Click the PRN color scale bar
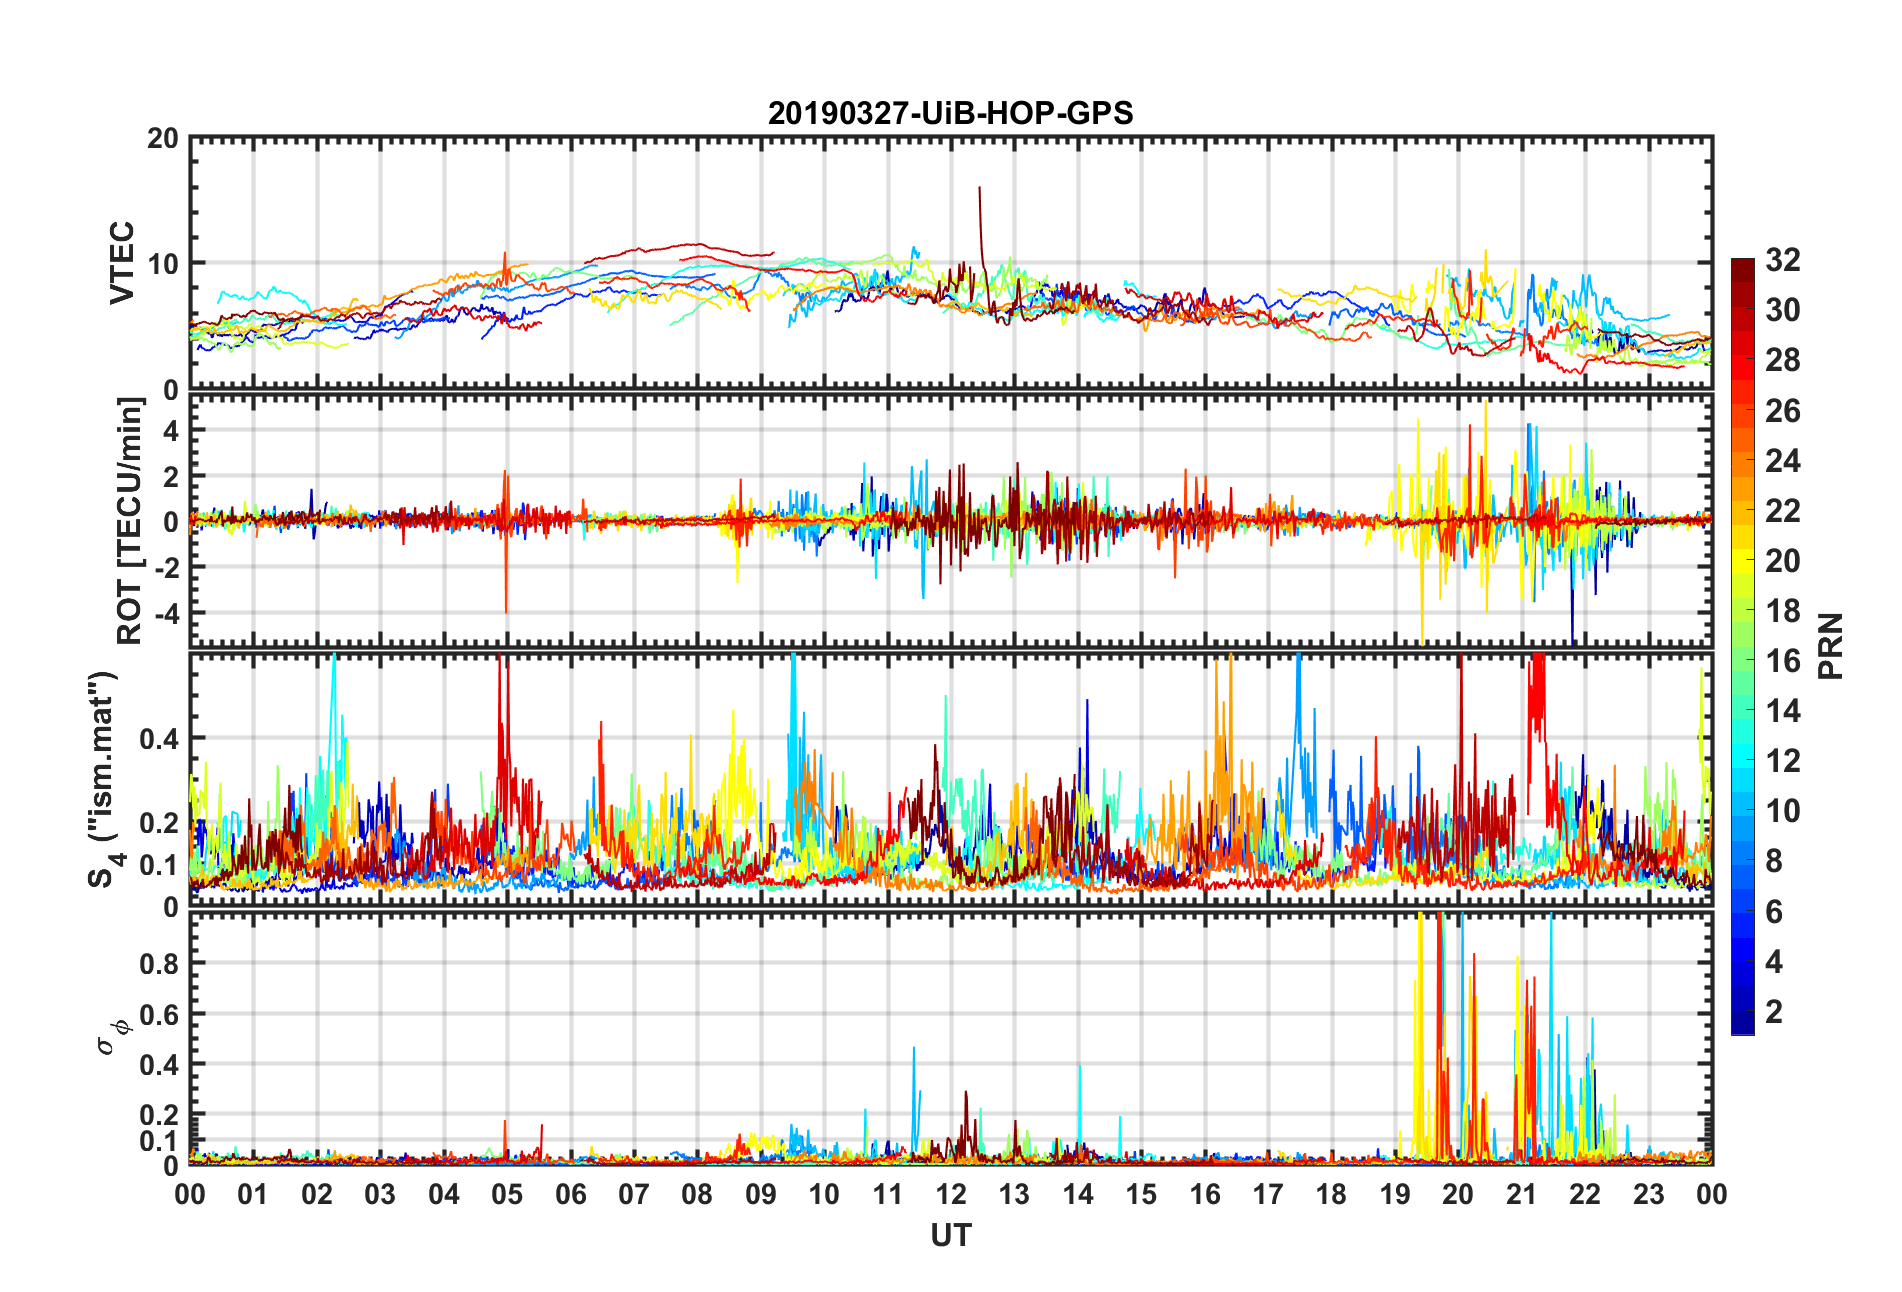 pyautogui.click(x=1742, y=646)
